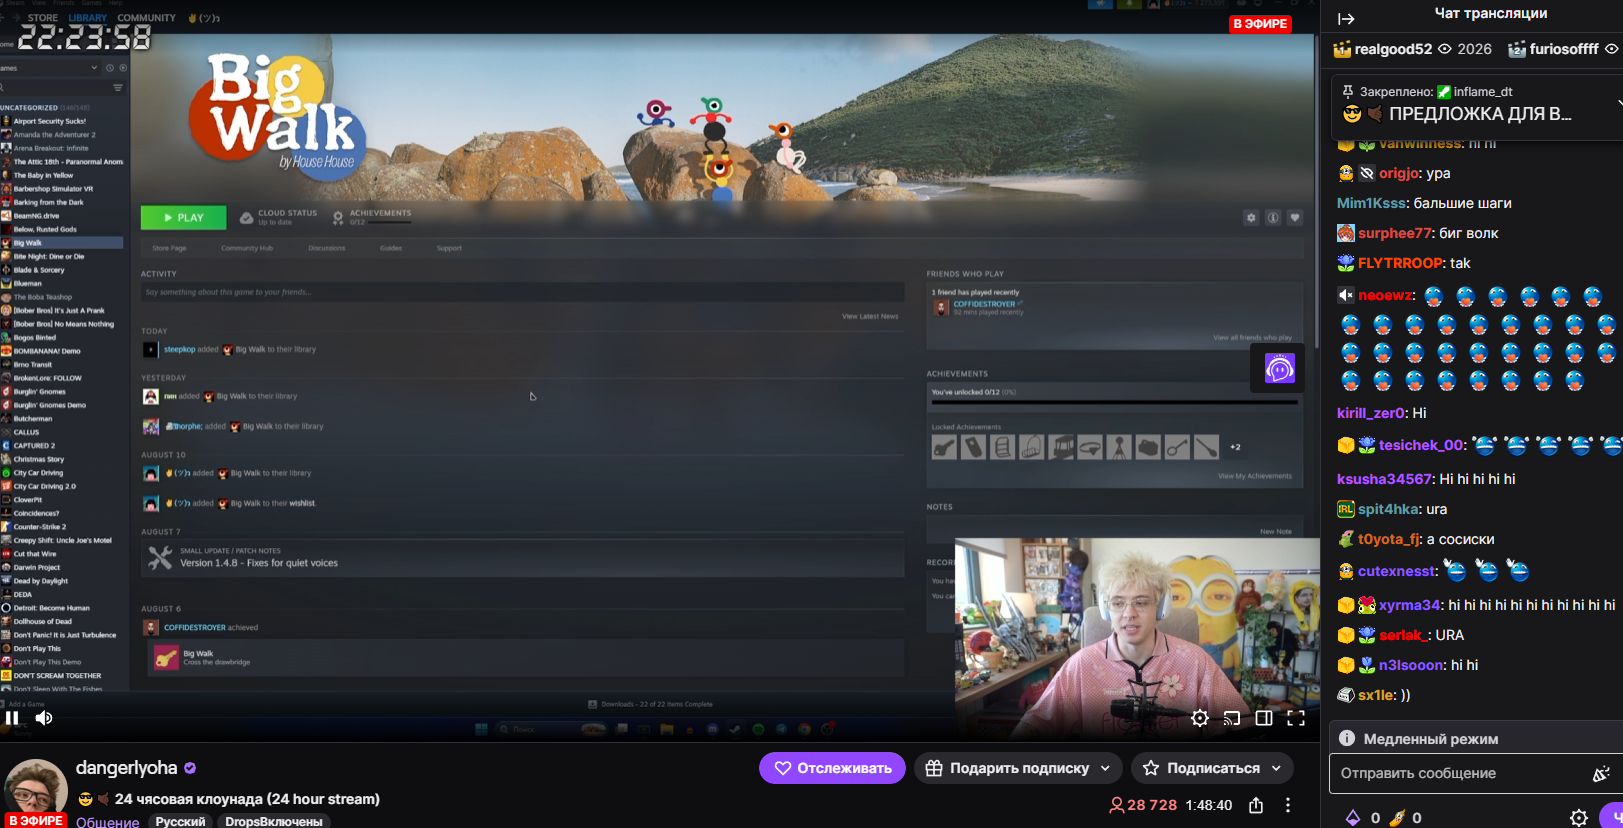The height and width of the screenshot is (828, 1623).
Task: Open the Bits balance icon
Action: 1353,818
